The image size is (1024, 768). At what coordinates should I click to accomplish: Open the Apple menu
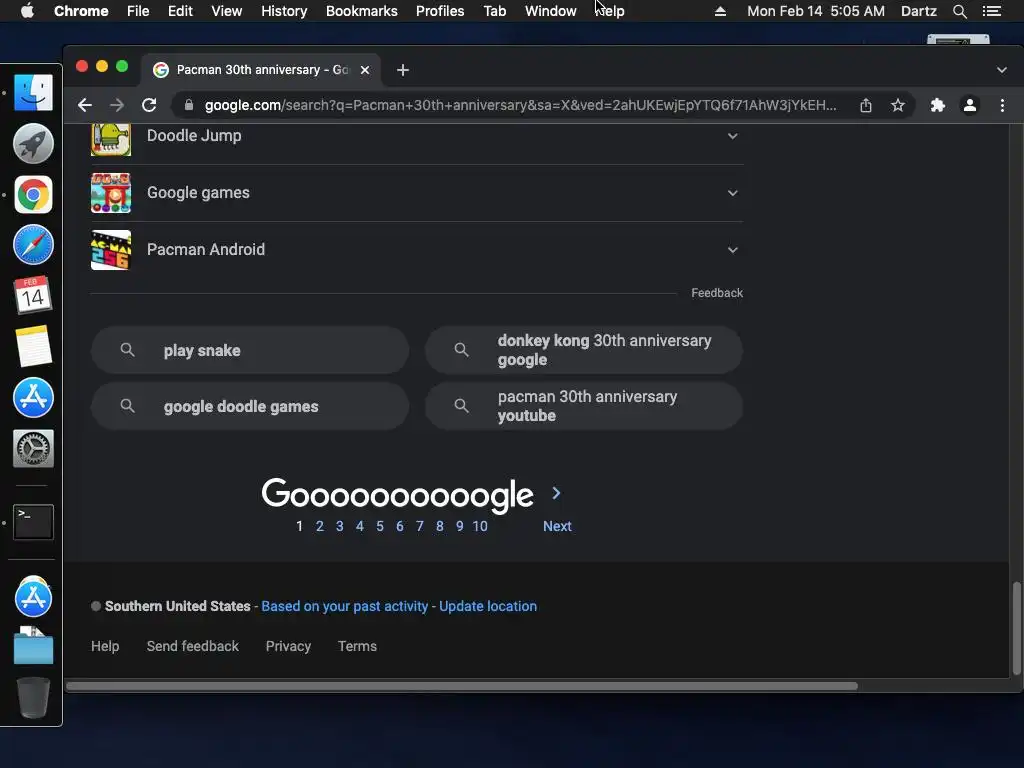pyautogui.click(x=27, y=11)
